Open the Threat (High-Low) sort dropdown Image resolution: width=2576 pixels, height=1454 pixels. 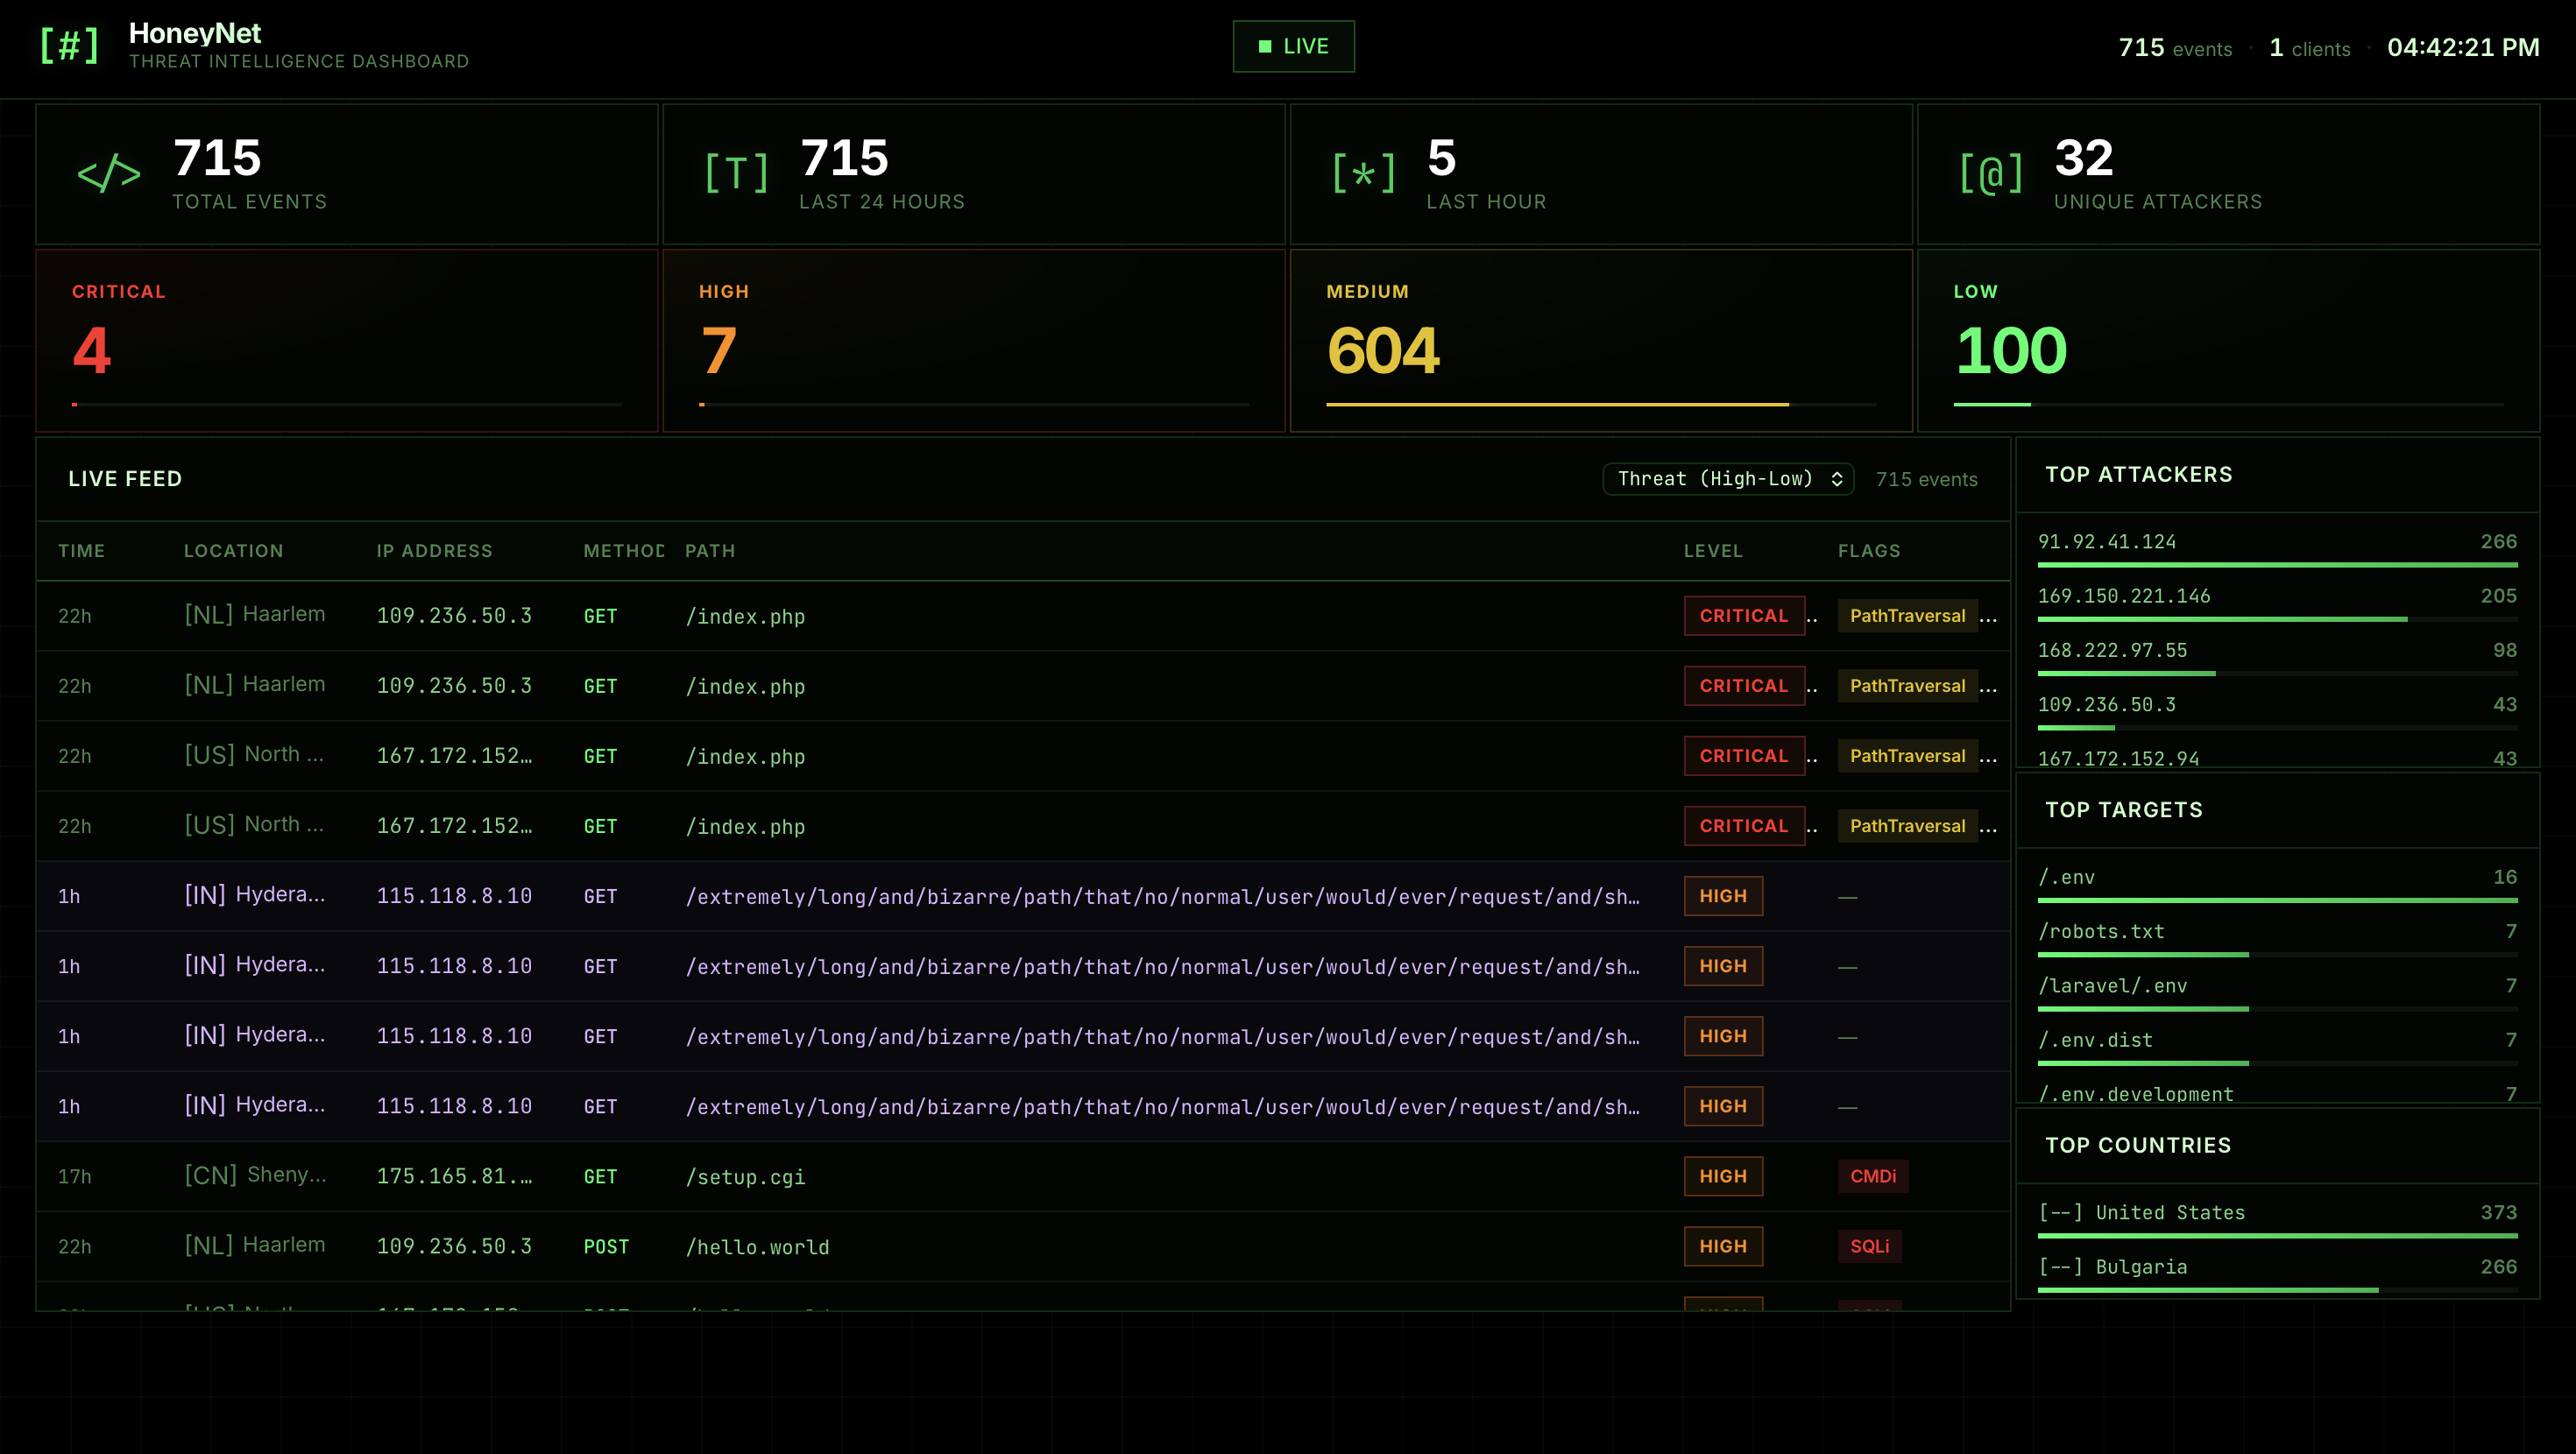click(1728, 479)
